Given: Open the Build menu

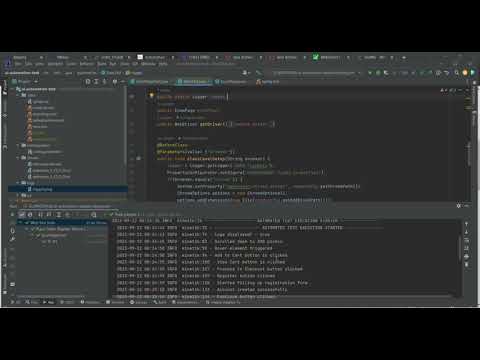Looking at the screenshot, I should point(101,64).
